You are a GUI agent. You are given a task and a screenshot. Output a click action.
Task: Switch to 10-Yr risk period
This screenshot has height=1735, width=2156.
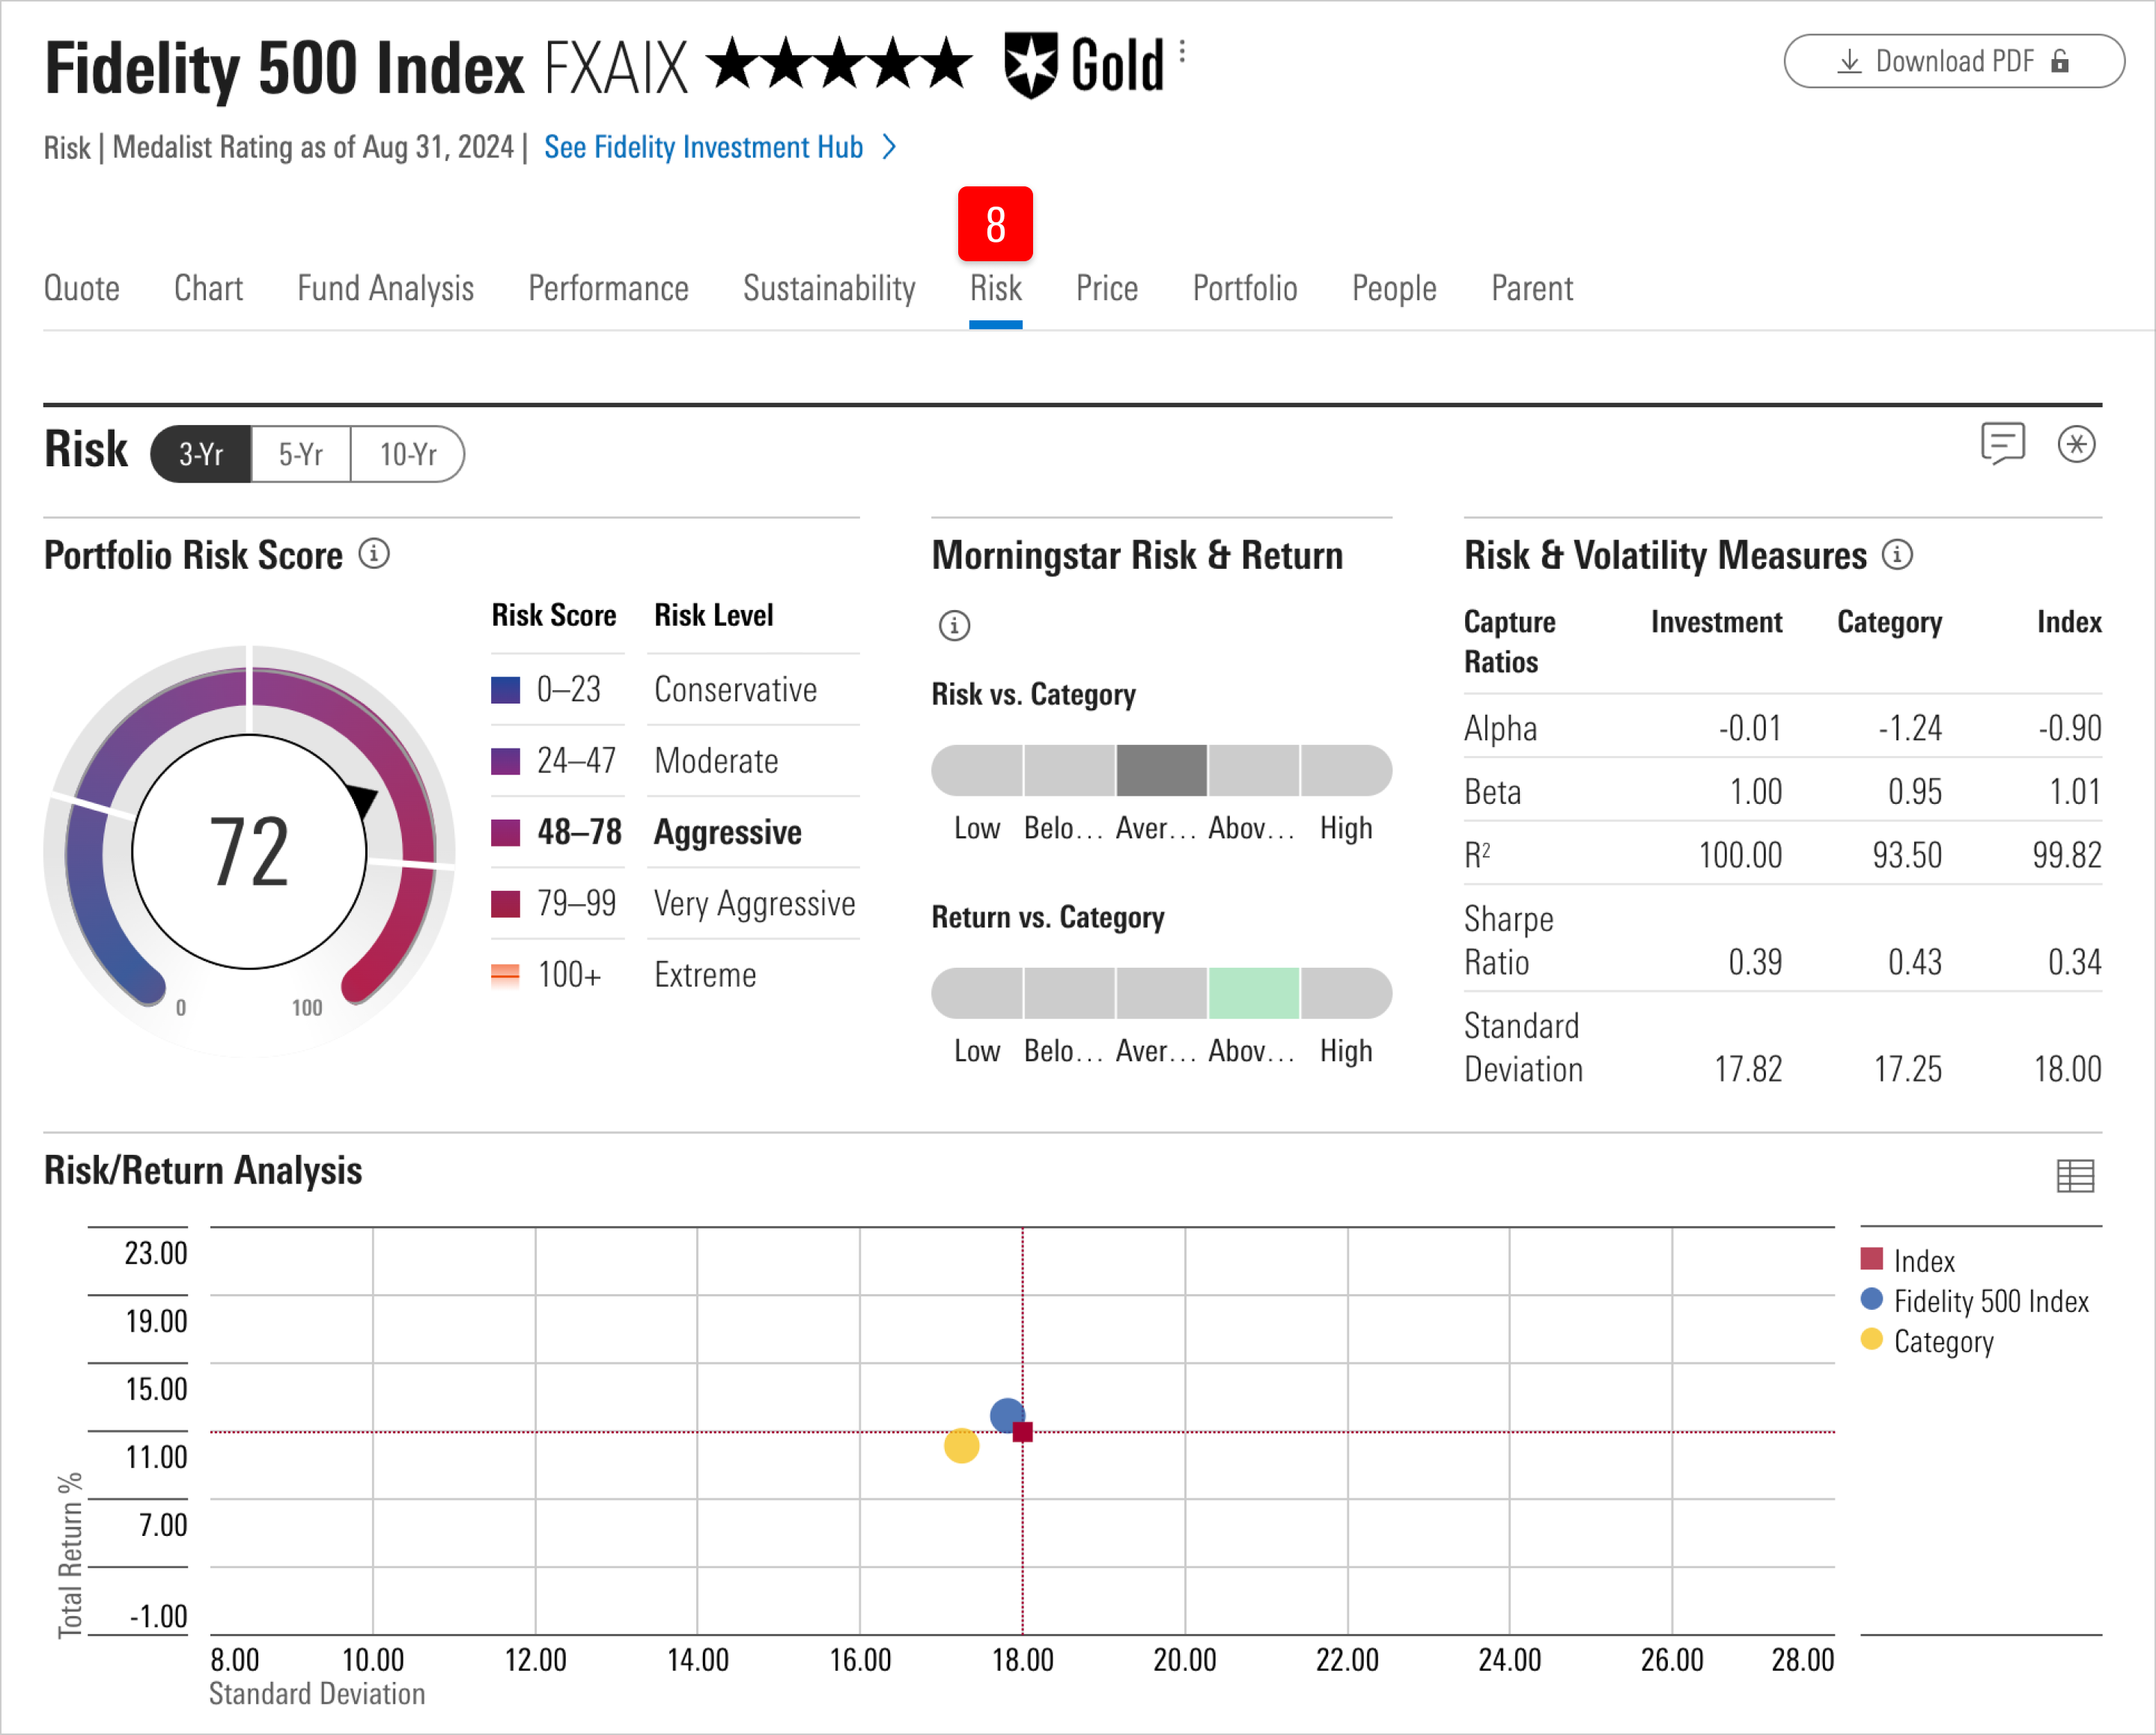pyautogui.click(x=407, y=454)
